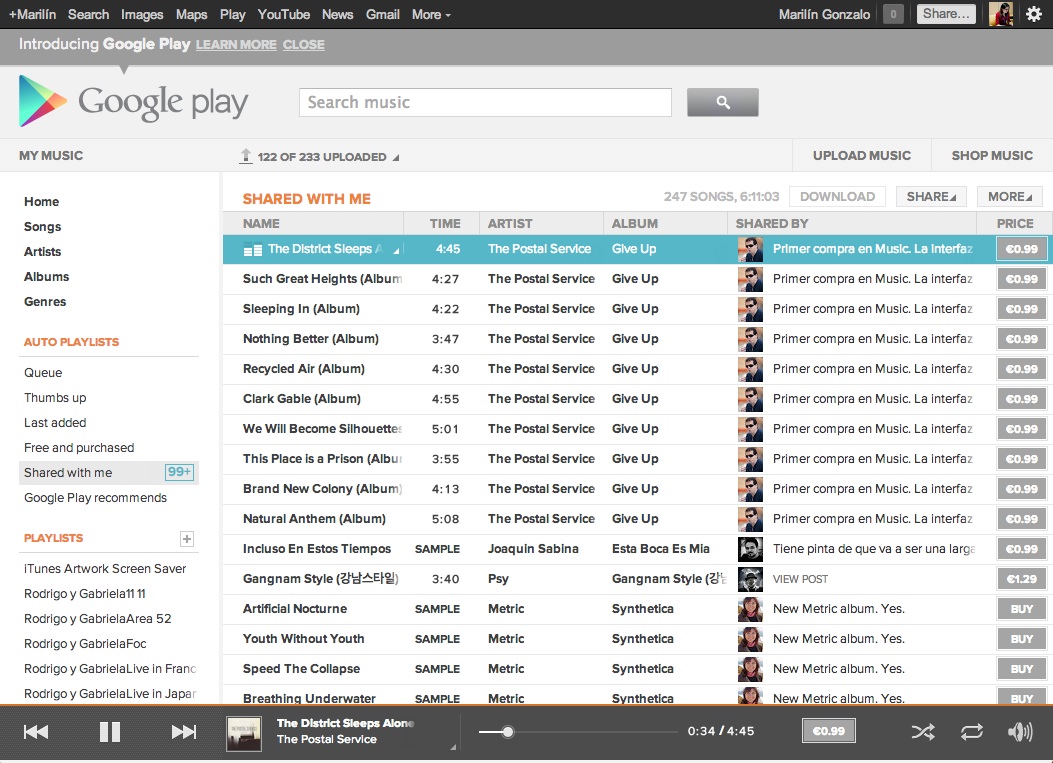Open the Thumbs up playlist

(x=55, y=398)
